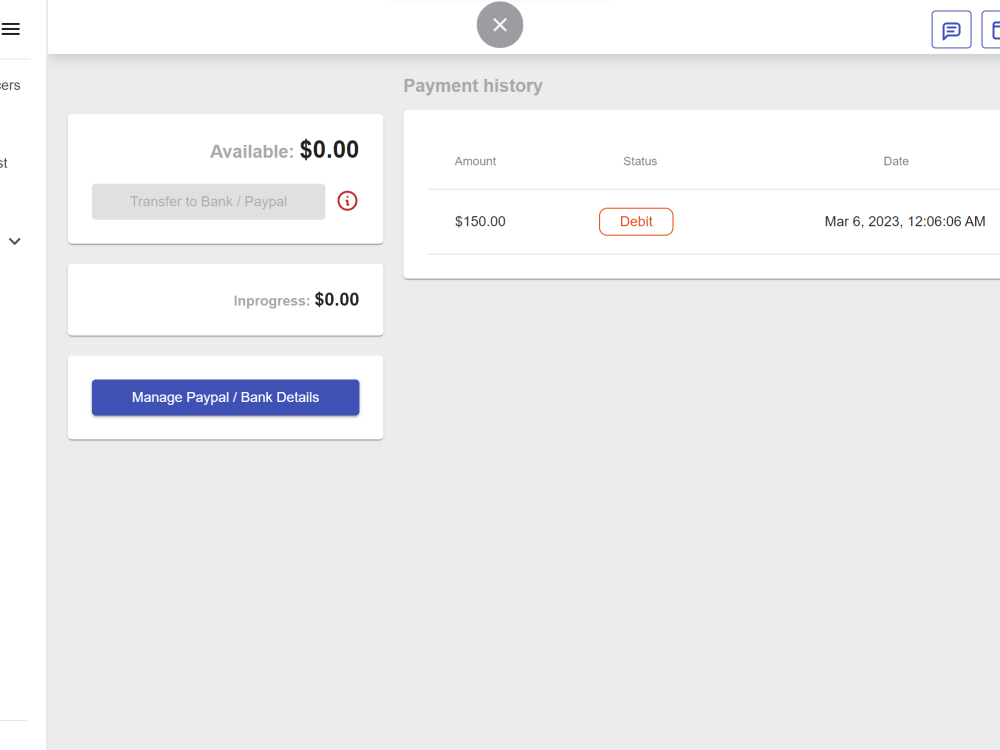Click the Date column header
The image size is (1000, 750).
pos(895,161)
